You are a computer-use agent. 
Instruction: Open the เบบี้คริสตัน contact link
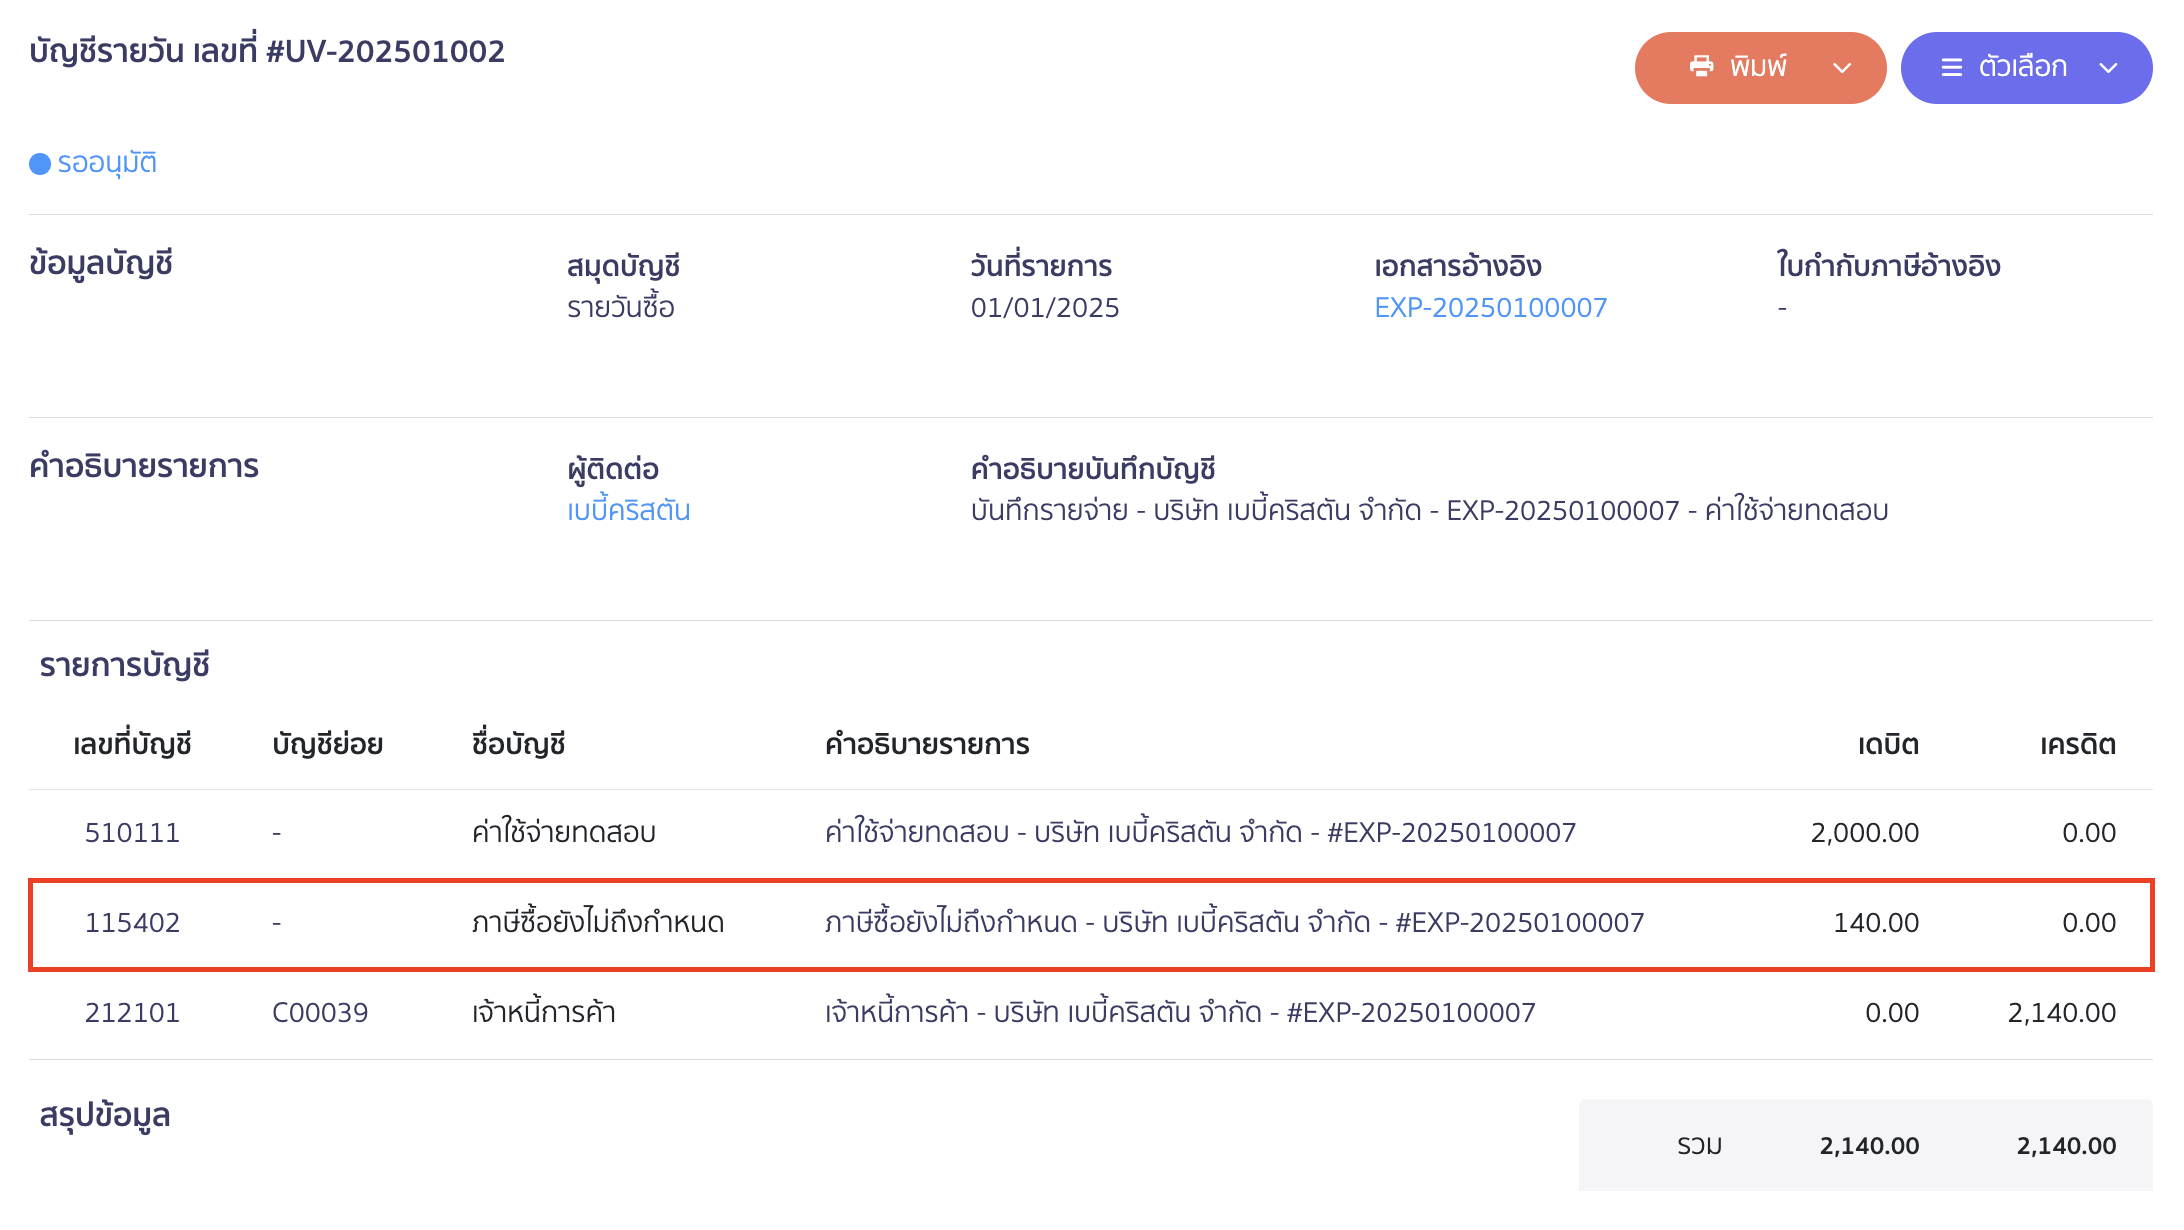(628, 510)
